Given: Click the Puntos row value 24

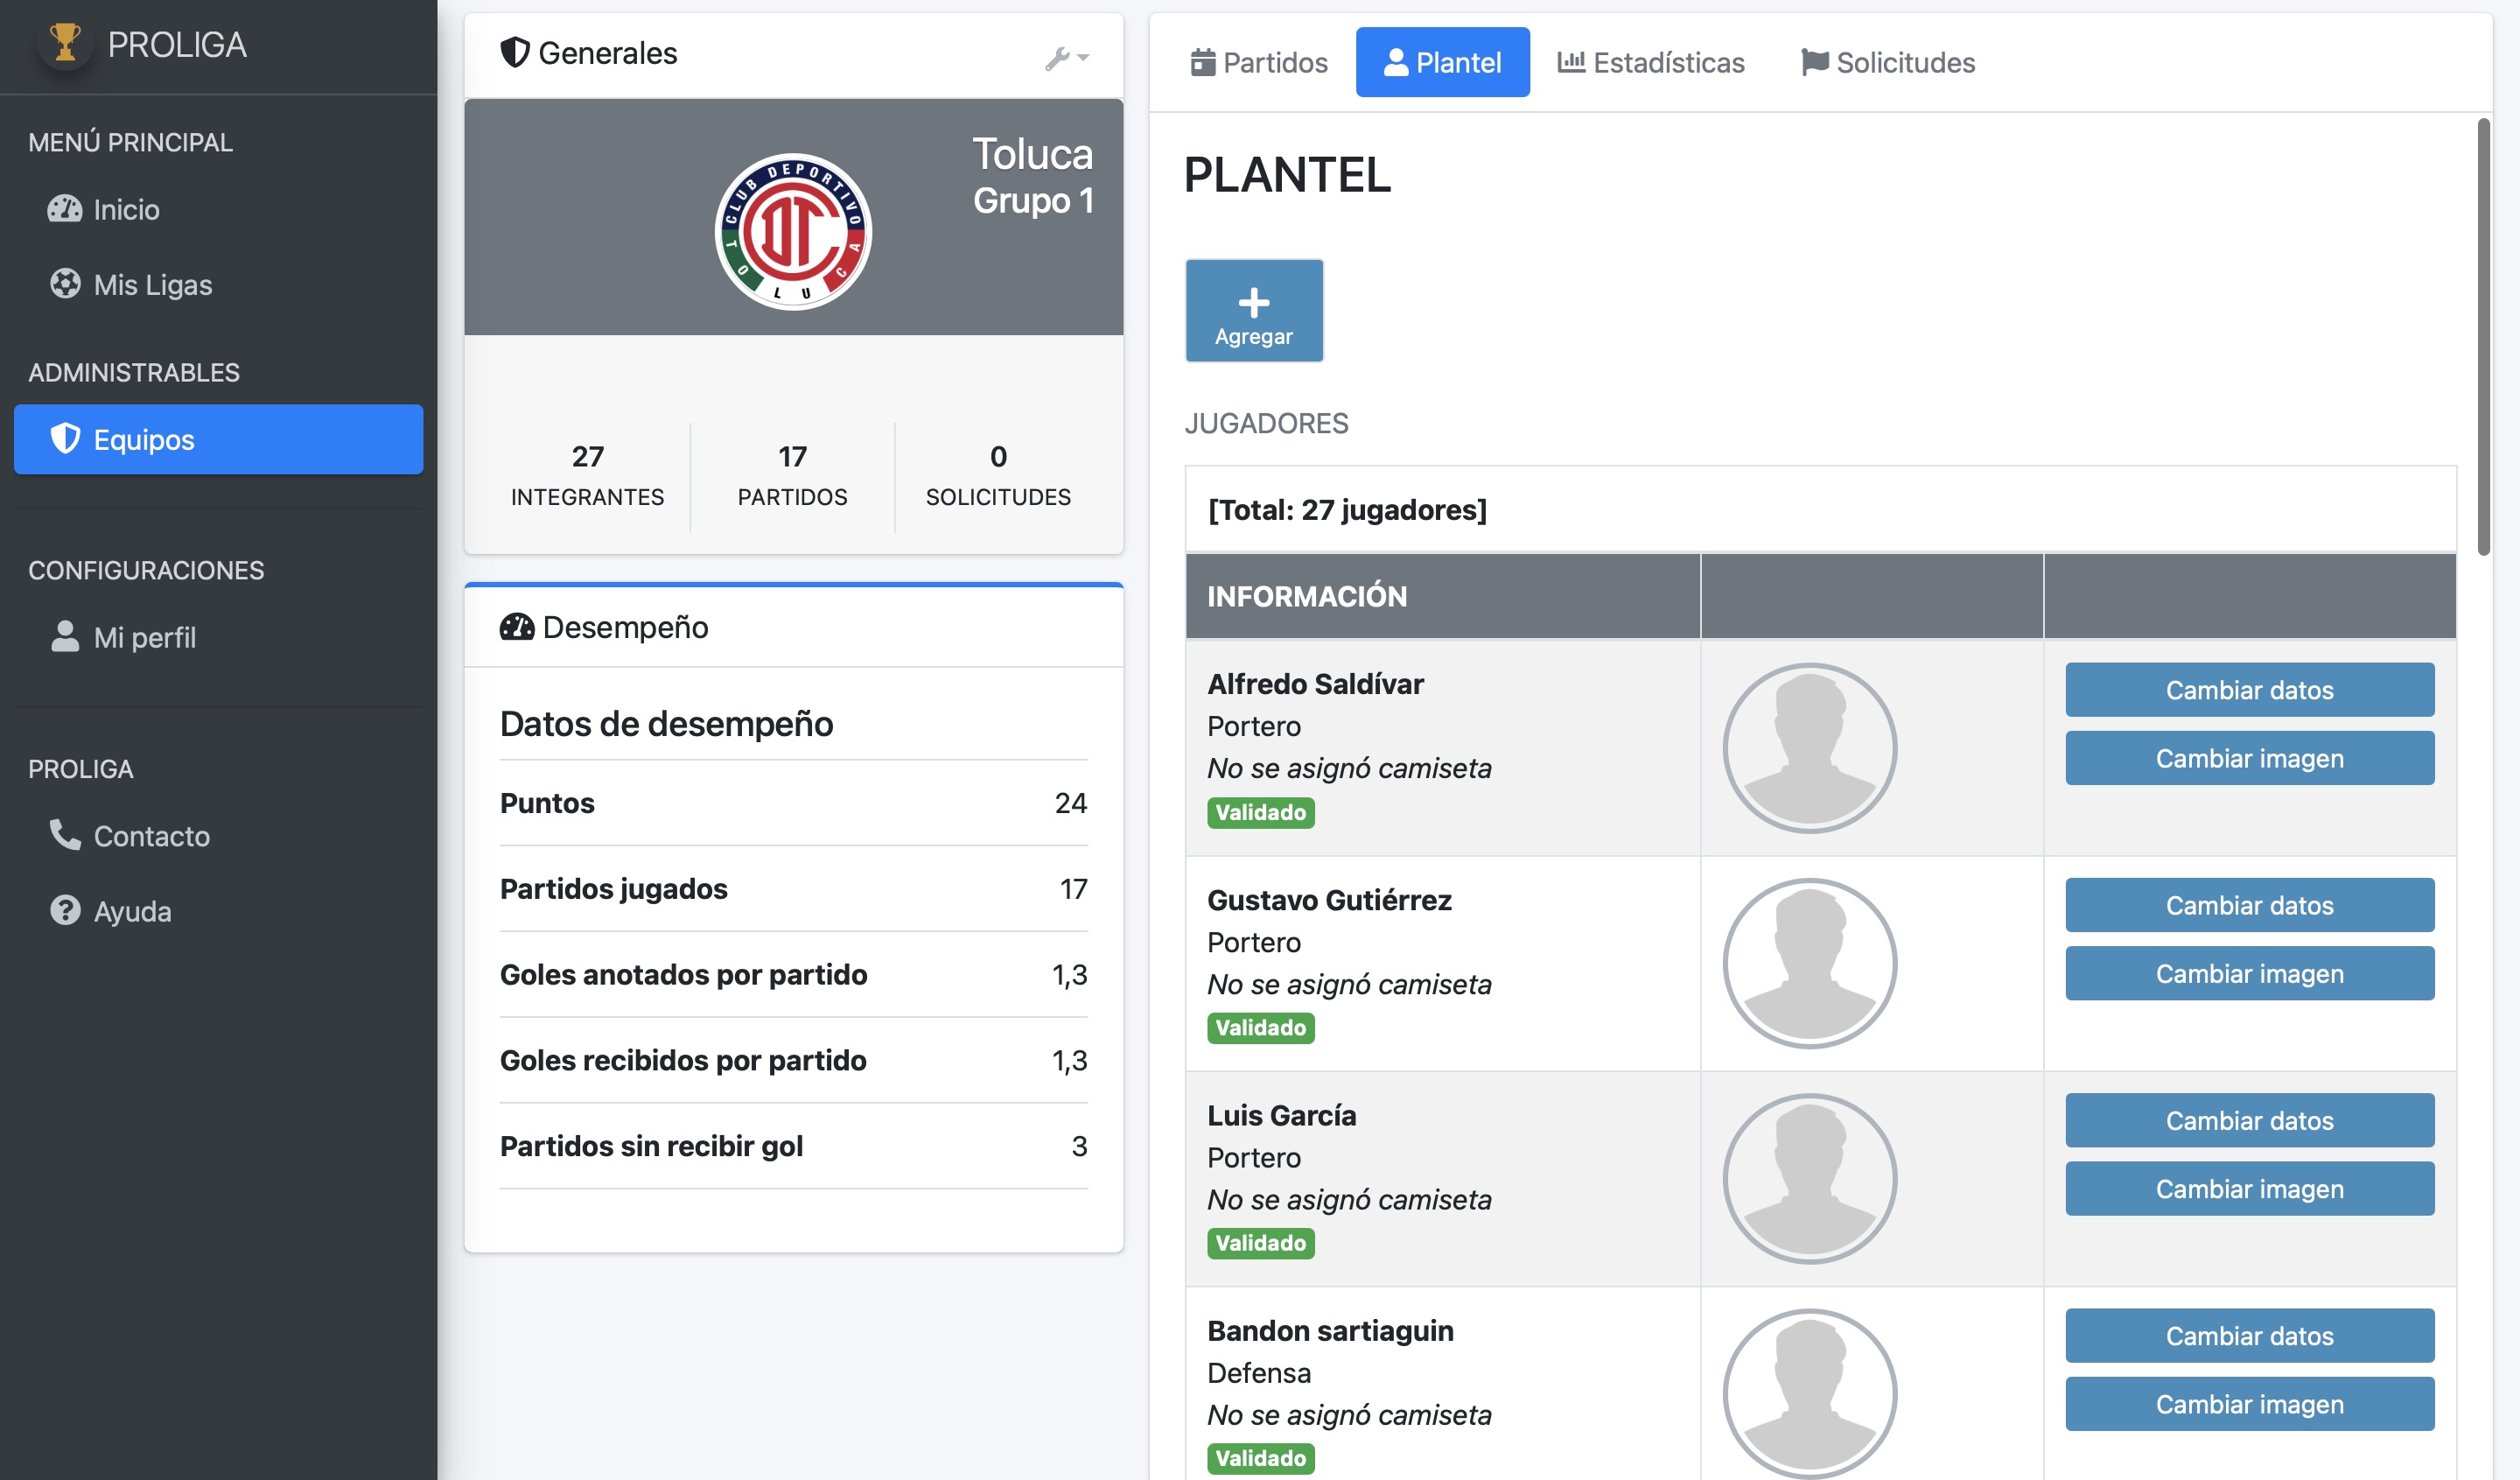Looking at the screenshot, I should click(1070, 803).
